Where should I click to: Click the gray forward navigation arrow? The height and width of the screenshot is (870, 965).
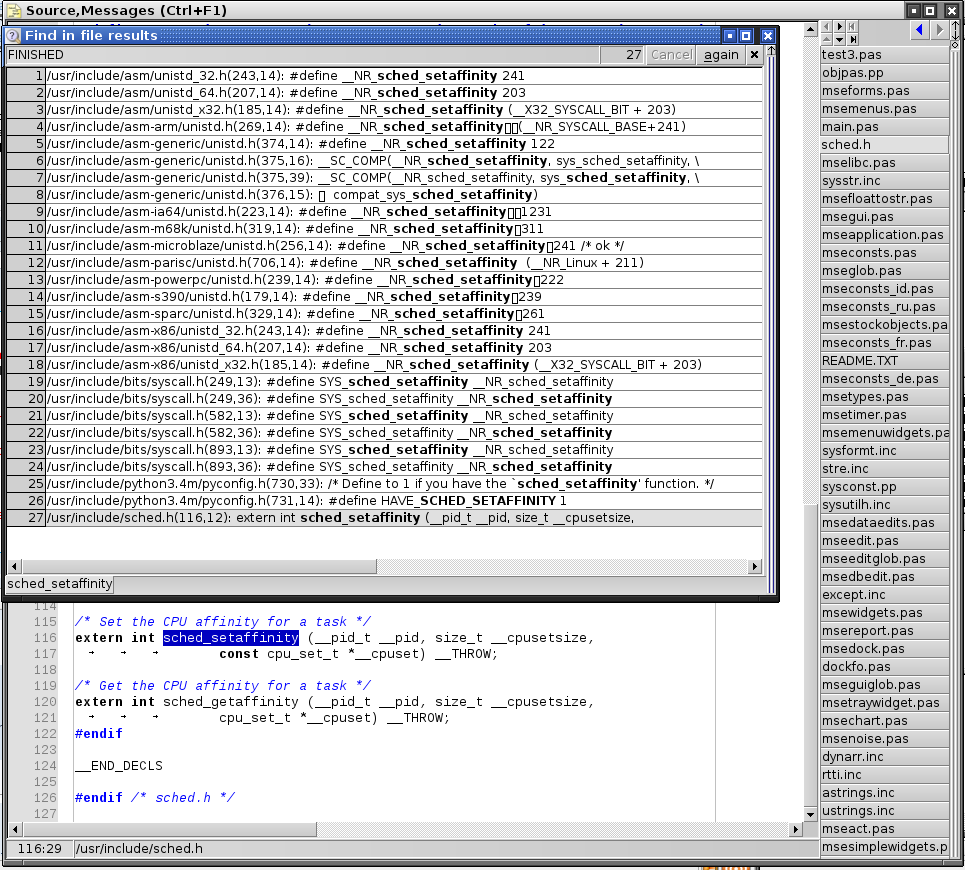pos(940,31)
